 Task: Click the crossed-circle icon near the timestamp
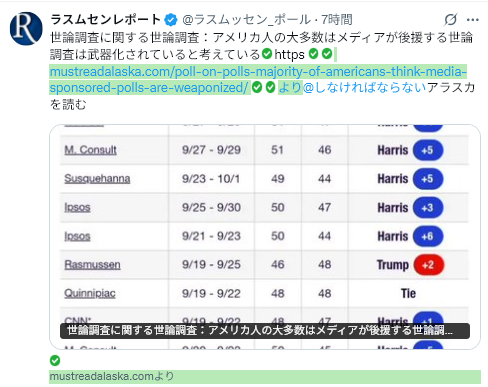tap(451, 20)
